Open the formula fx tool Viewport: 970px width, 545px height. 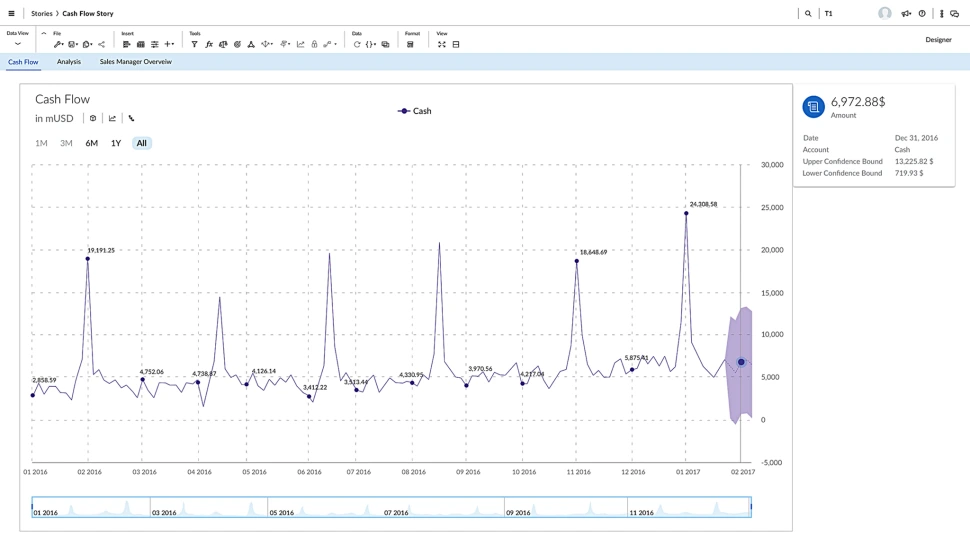tap(209, 45)
